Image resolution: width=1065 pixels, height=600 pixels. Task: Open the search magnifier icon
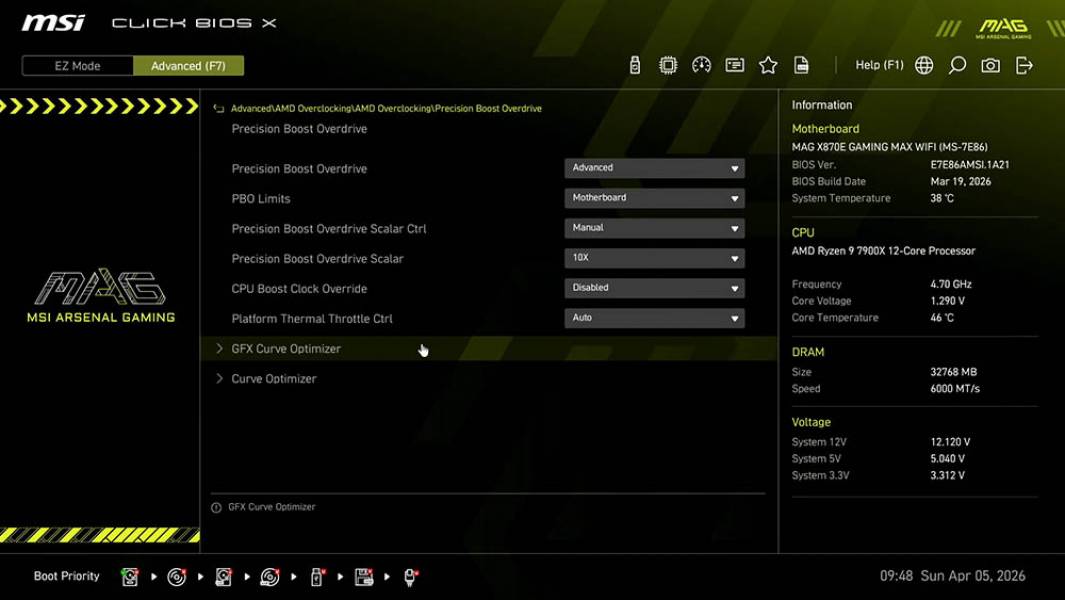click(956, 65)
